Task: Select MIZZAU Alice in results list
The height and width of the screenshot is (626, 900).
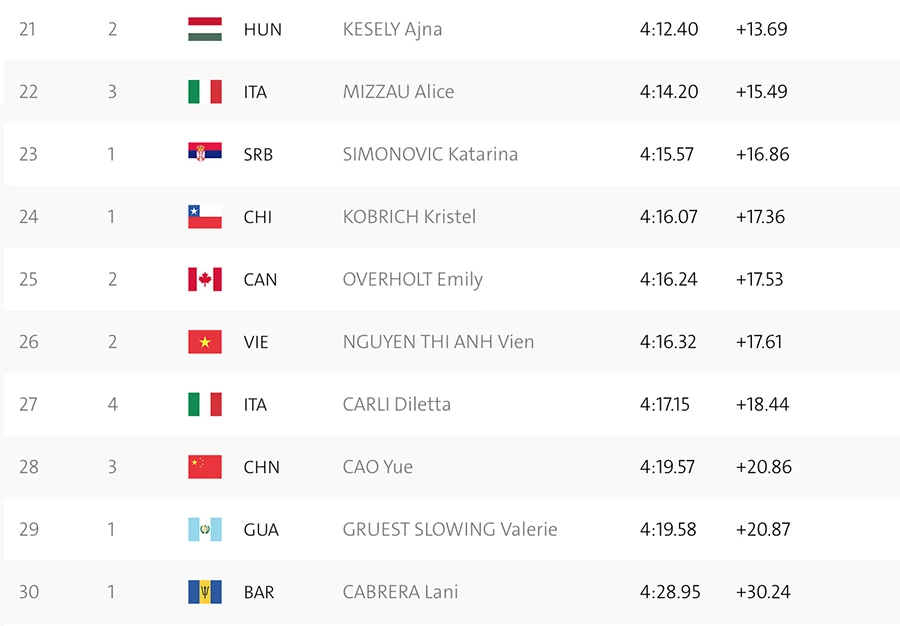Action: coord(398,92)
